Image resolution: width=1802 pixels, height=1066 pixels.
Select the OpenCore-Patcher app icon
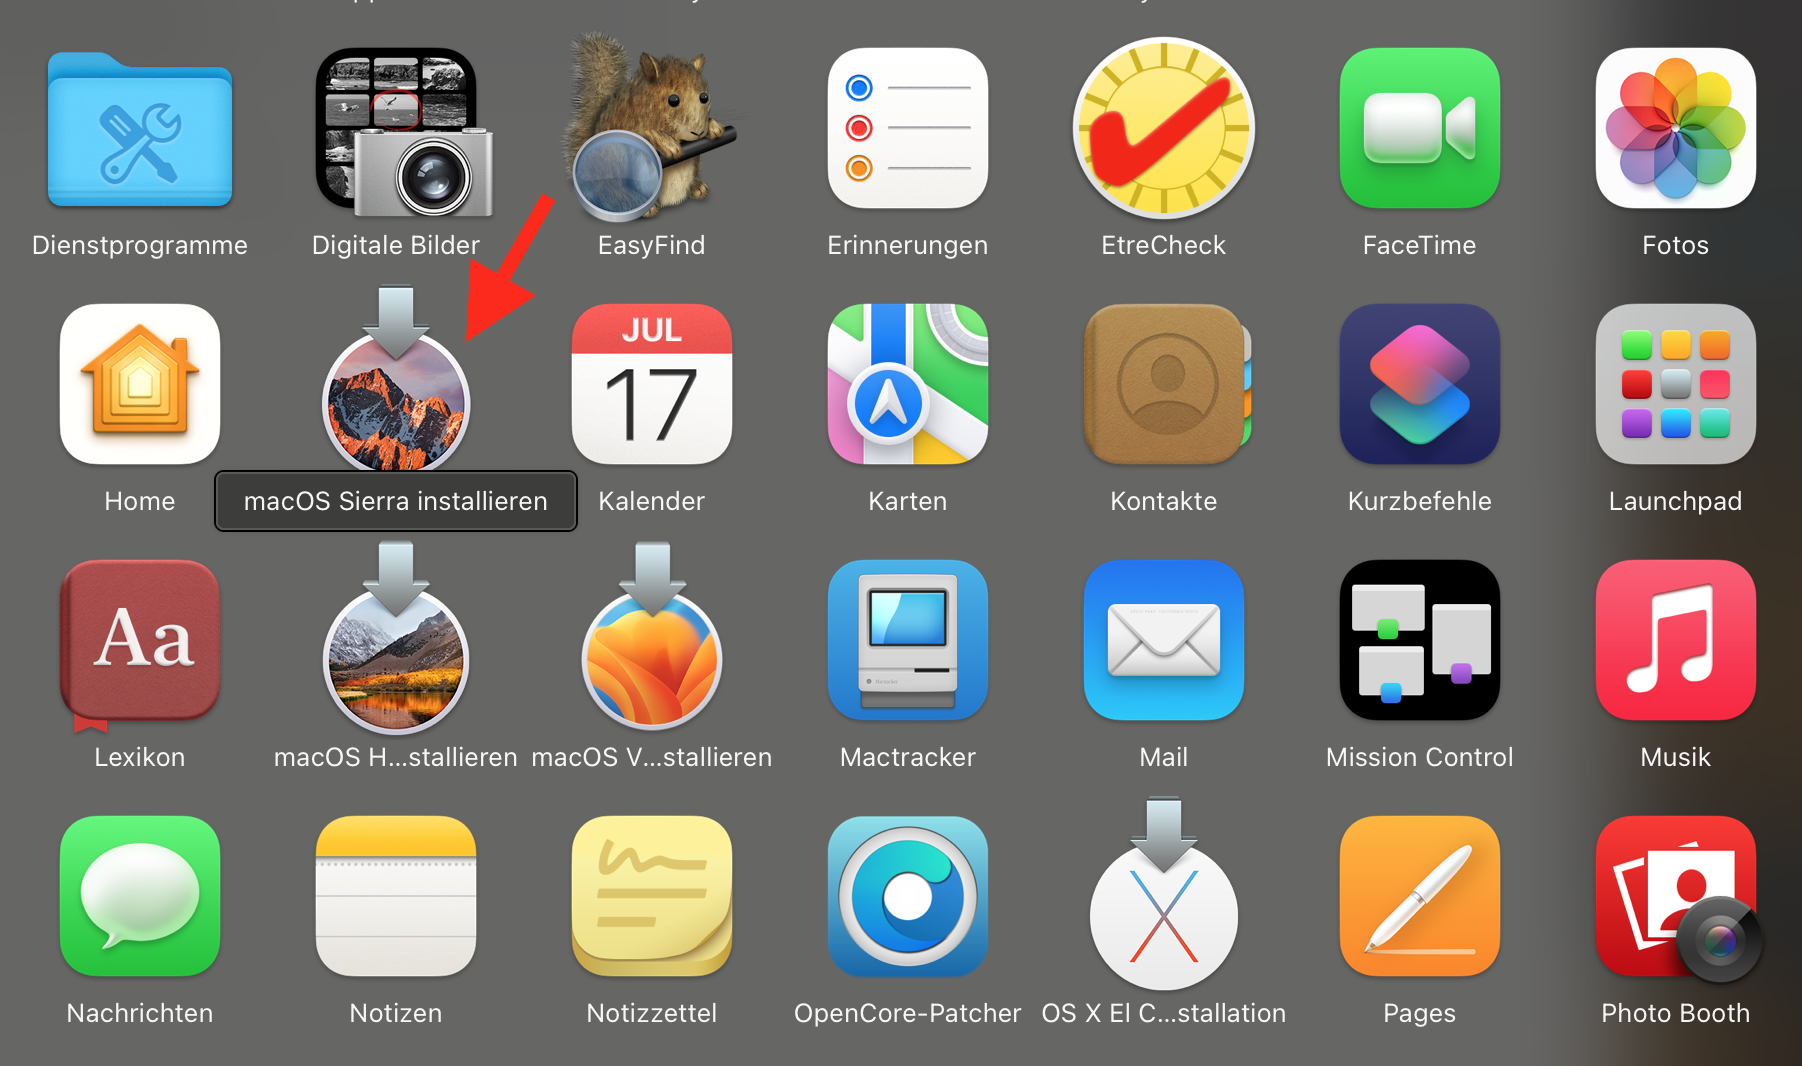tap(908, 896)
